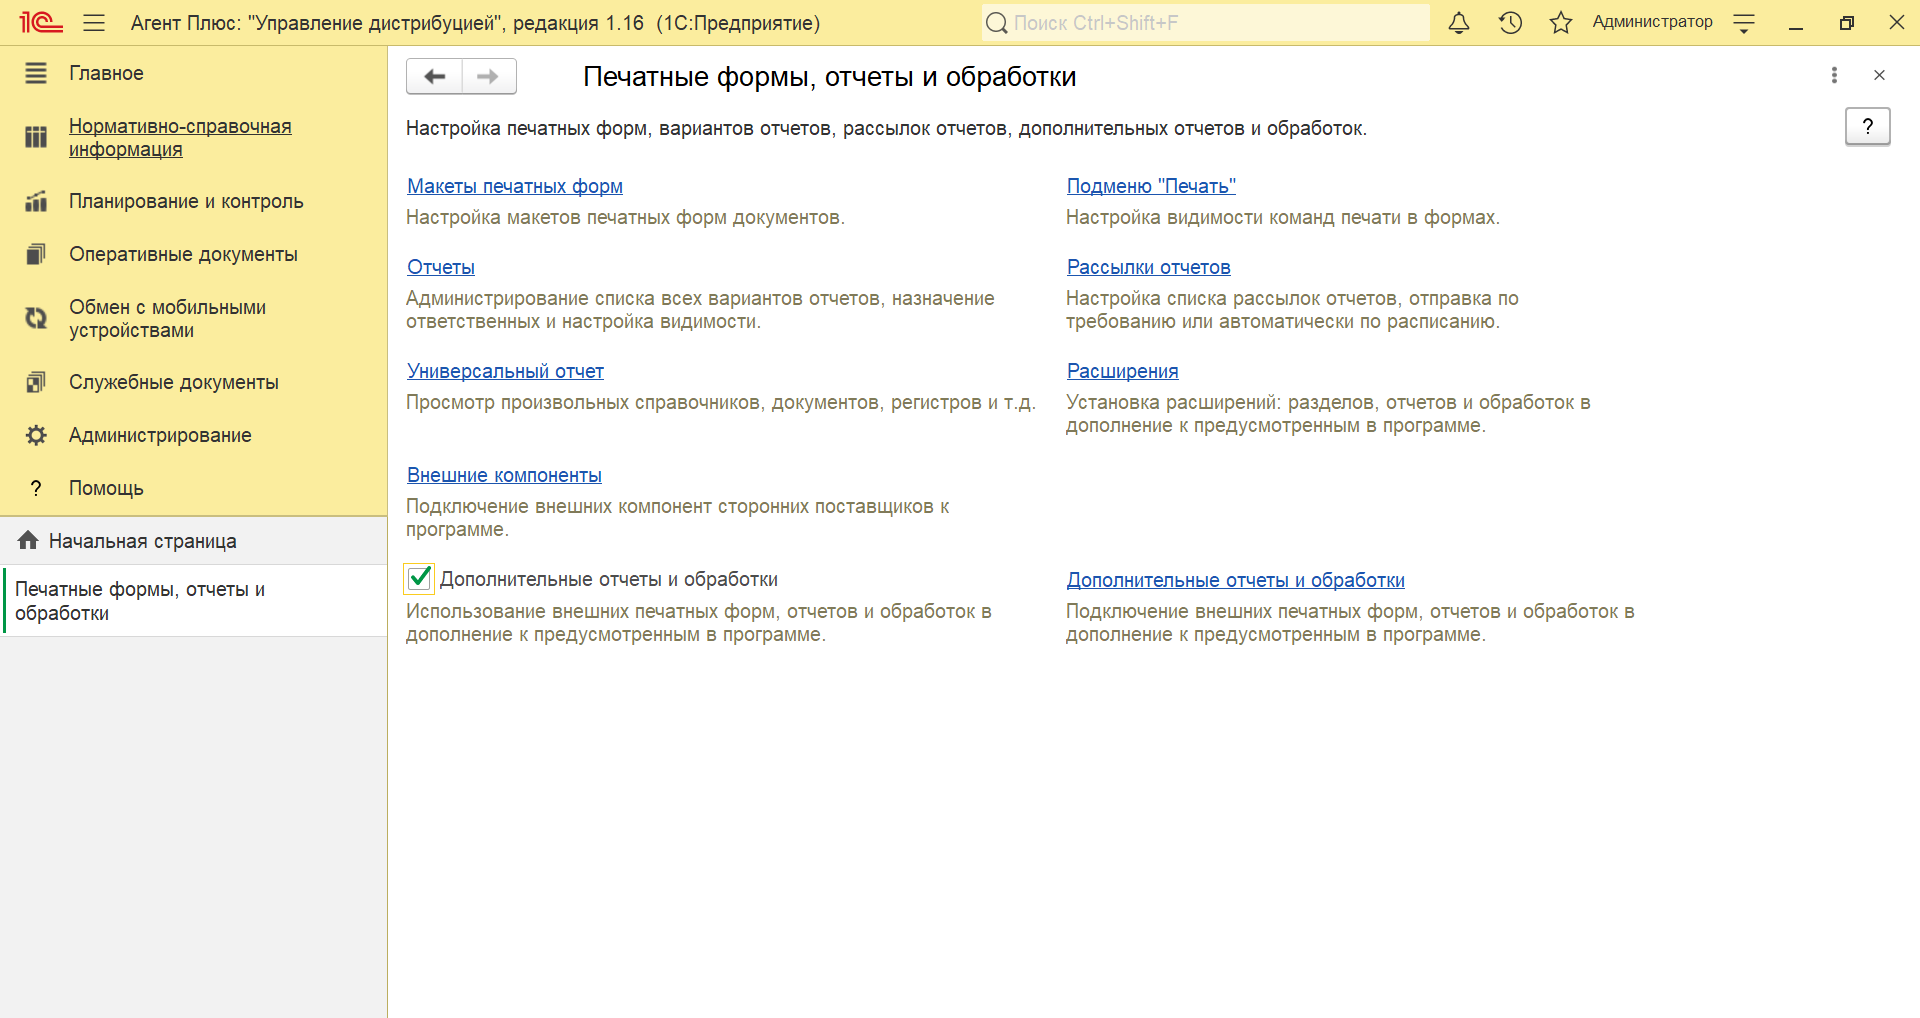
Task: Open Макеты печатных форм link
Action: pos(515,186)
